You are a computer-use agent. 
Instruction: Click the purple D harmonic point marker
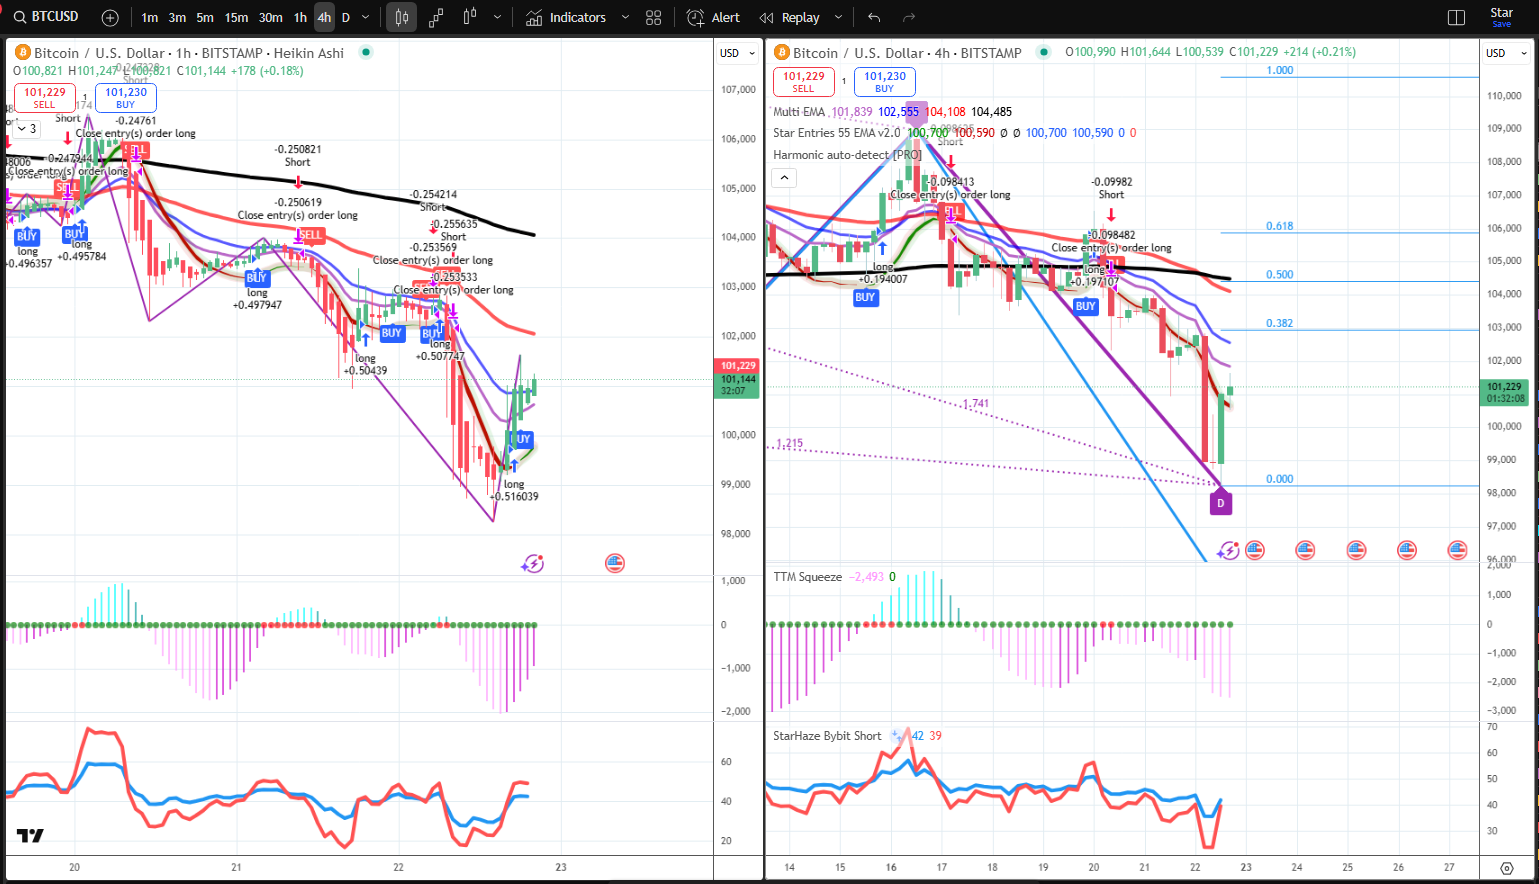[x=1220, y=503]
